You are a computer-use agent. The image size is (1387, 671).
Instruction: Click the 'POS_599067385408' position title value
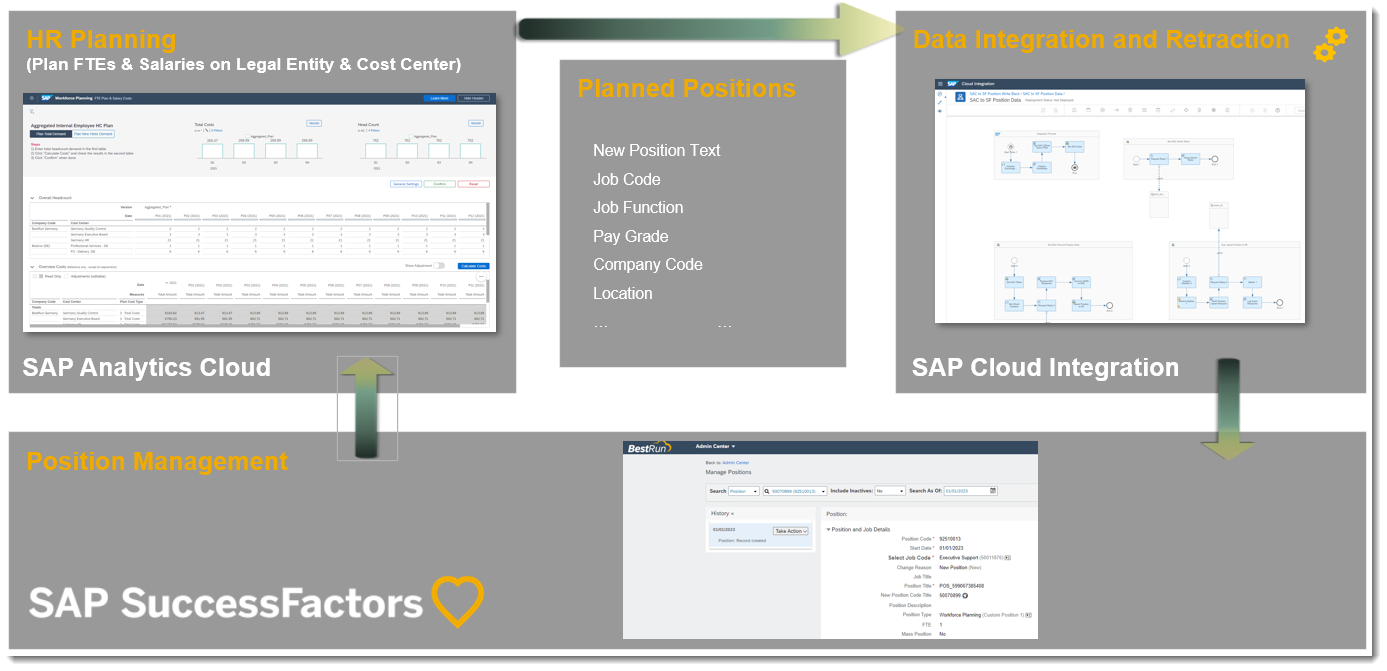[x=962, y=586]
